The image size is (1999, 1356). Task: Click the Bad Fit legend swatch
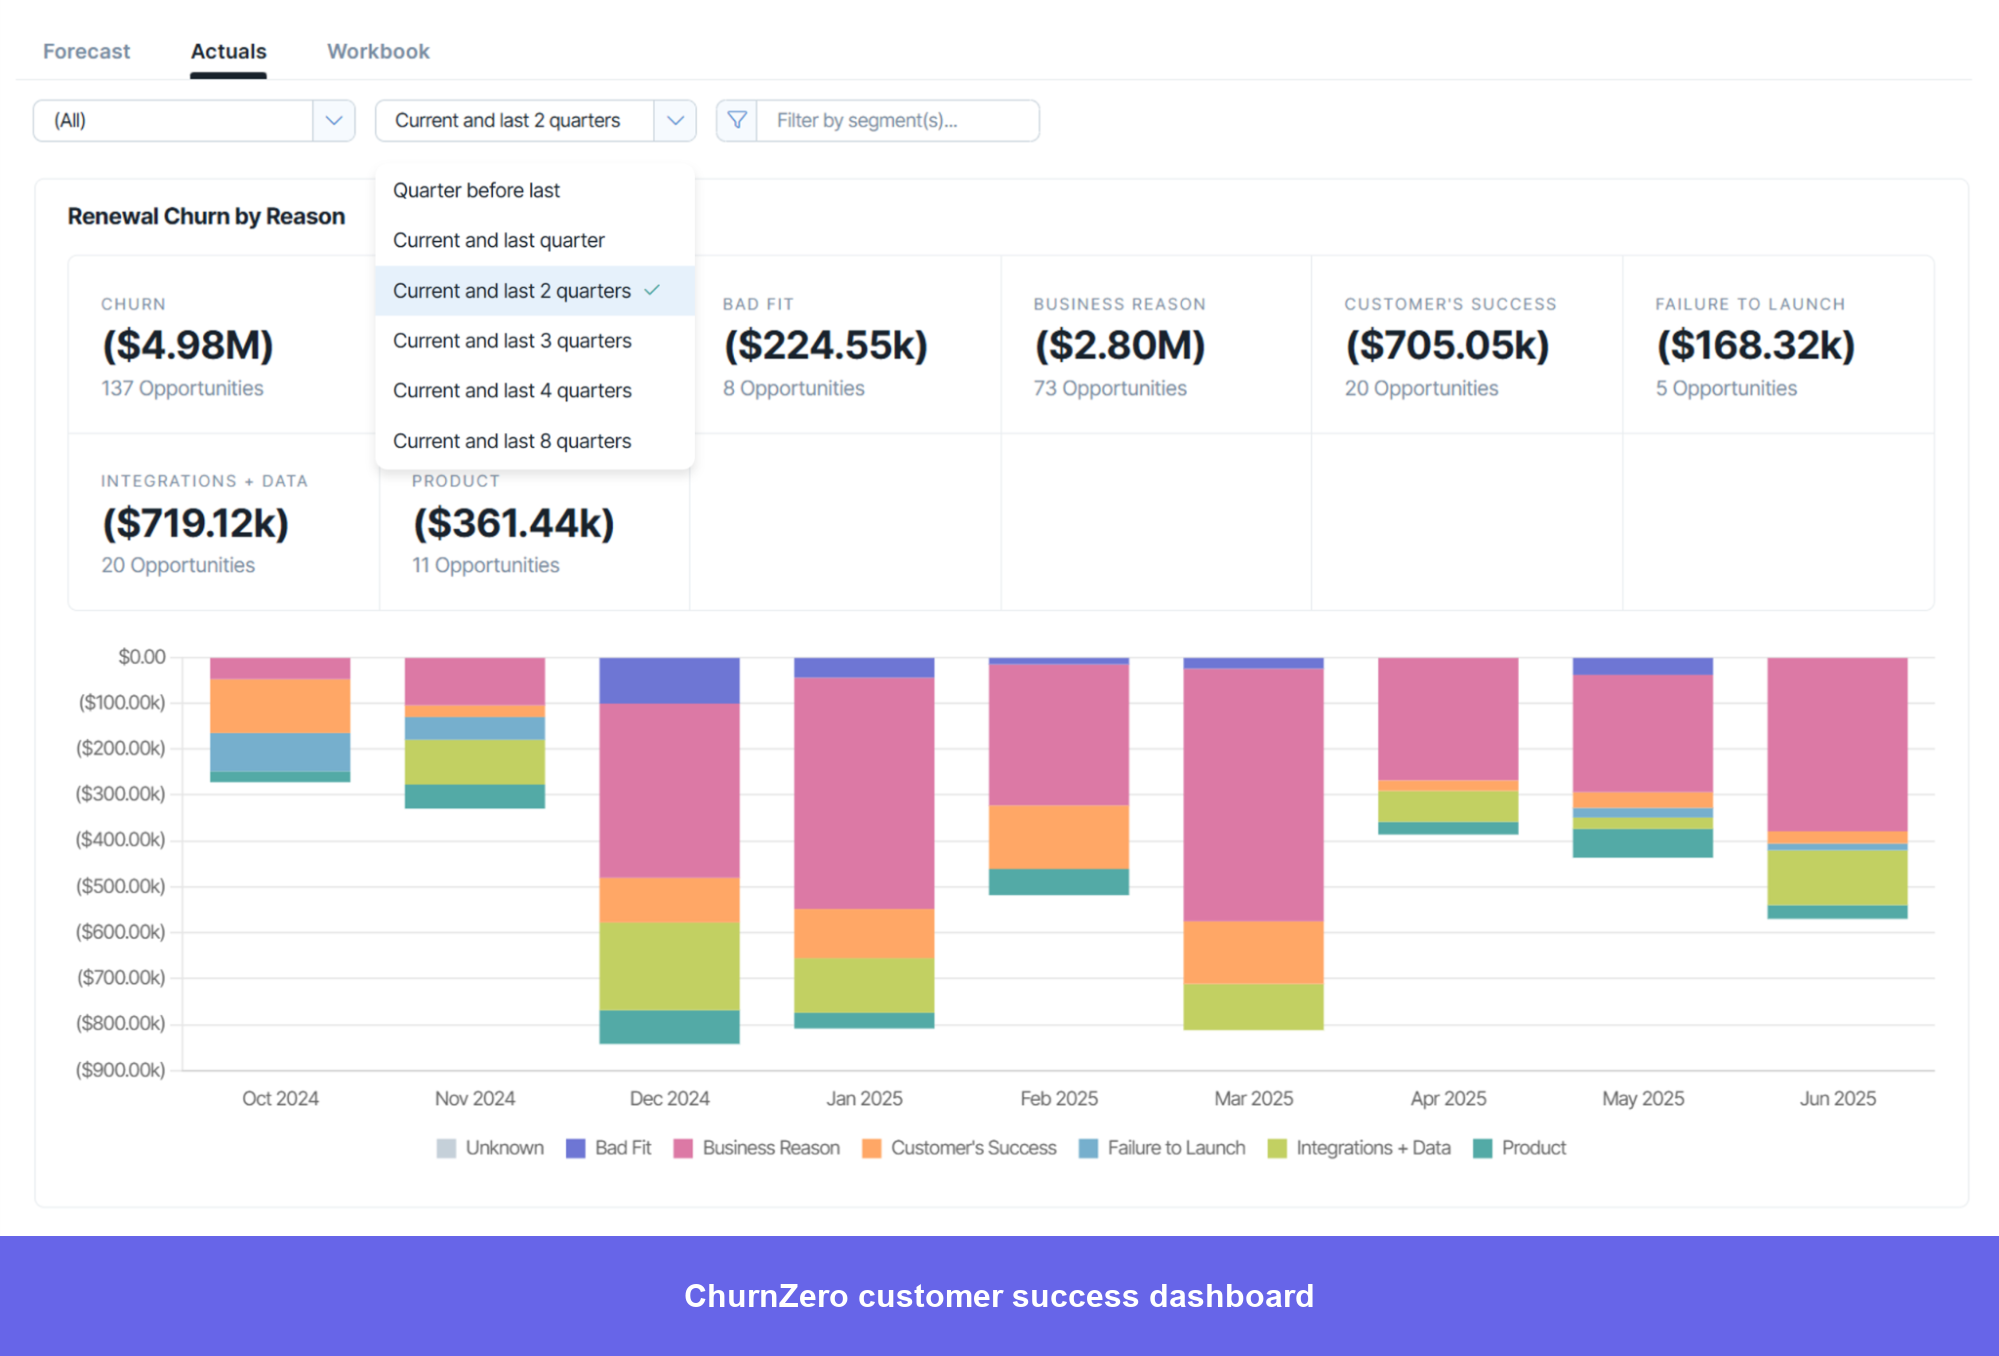[576, 1147]
